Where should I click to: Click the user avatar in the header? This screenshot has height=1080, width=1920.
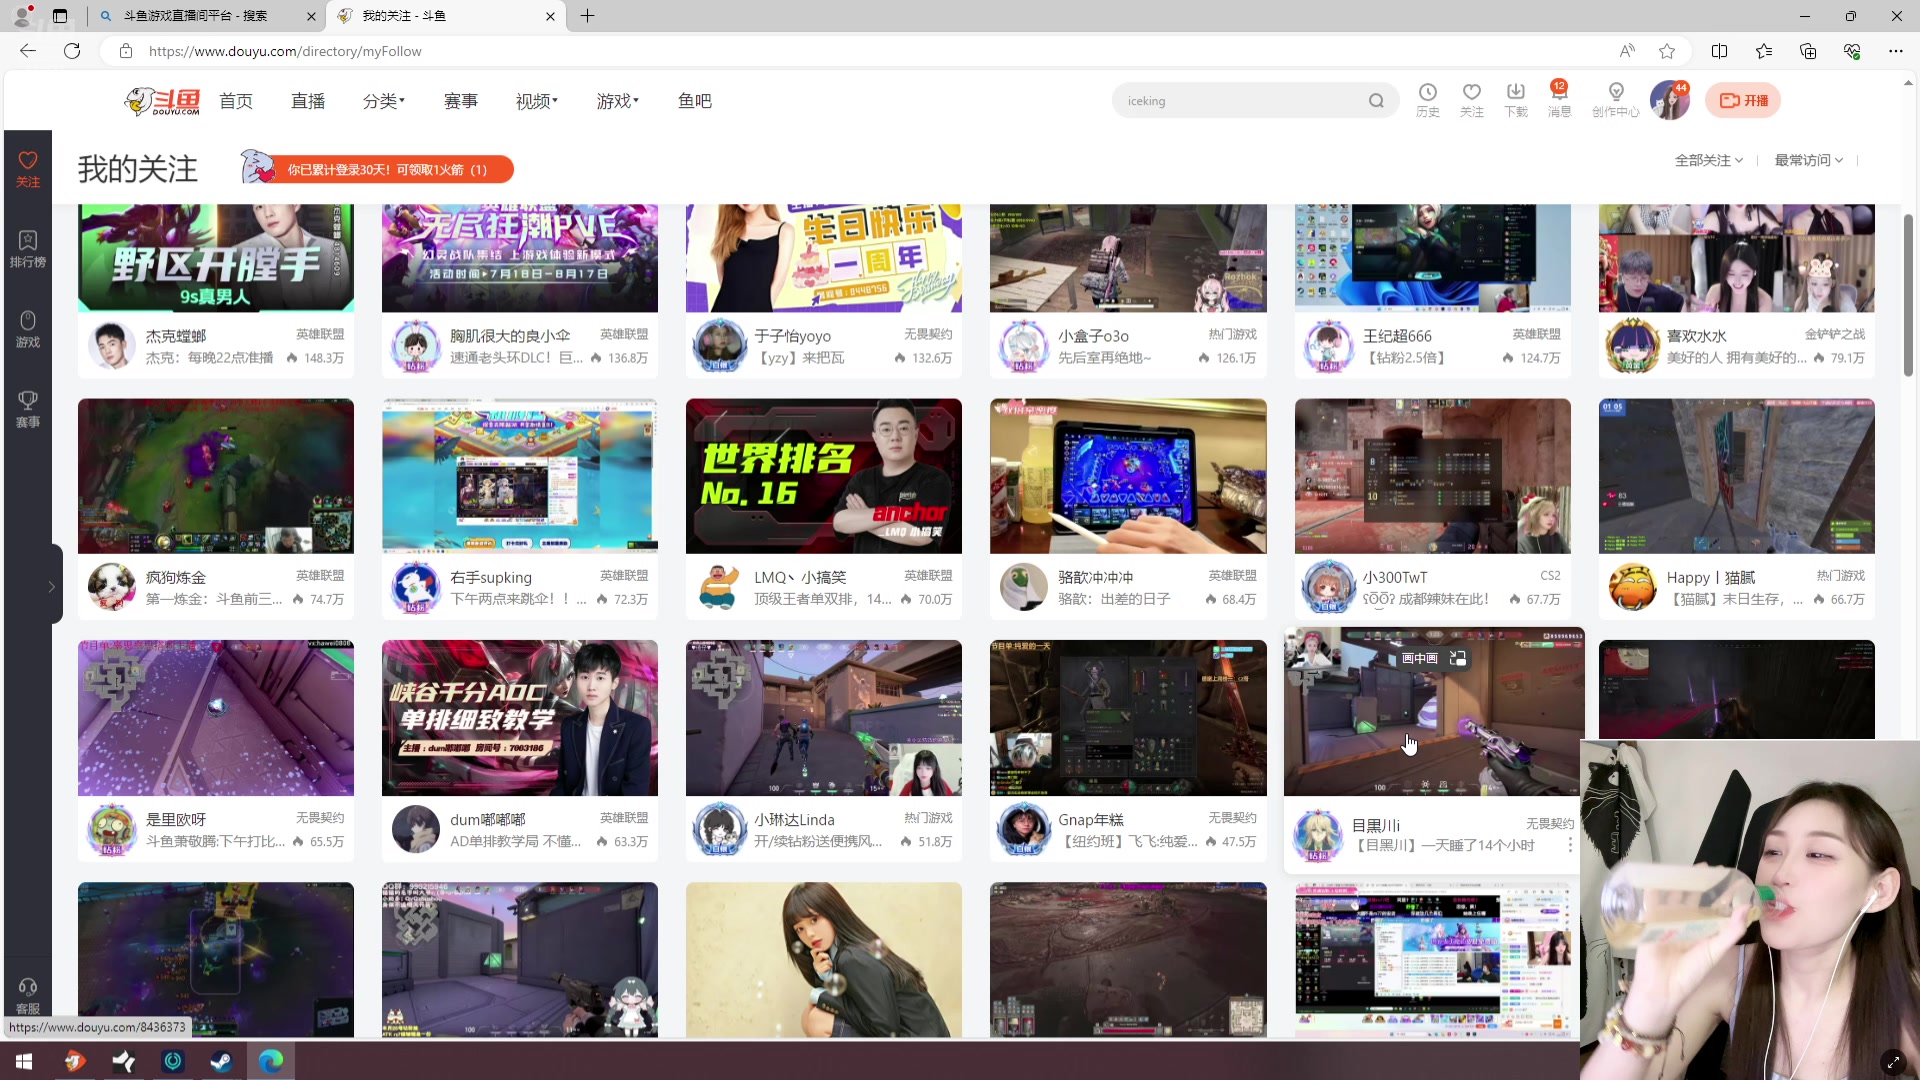1669,100
